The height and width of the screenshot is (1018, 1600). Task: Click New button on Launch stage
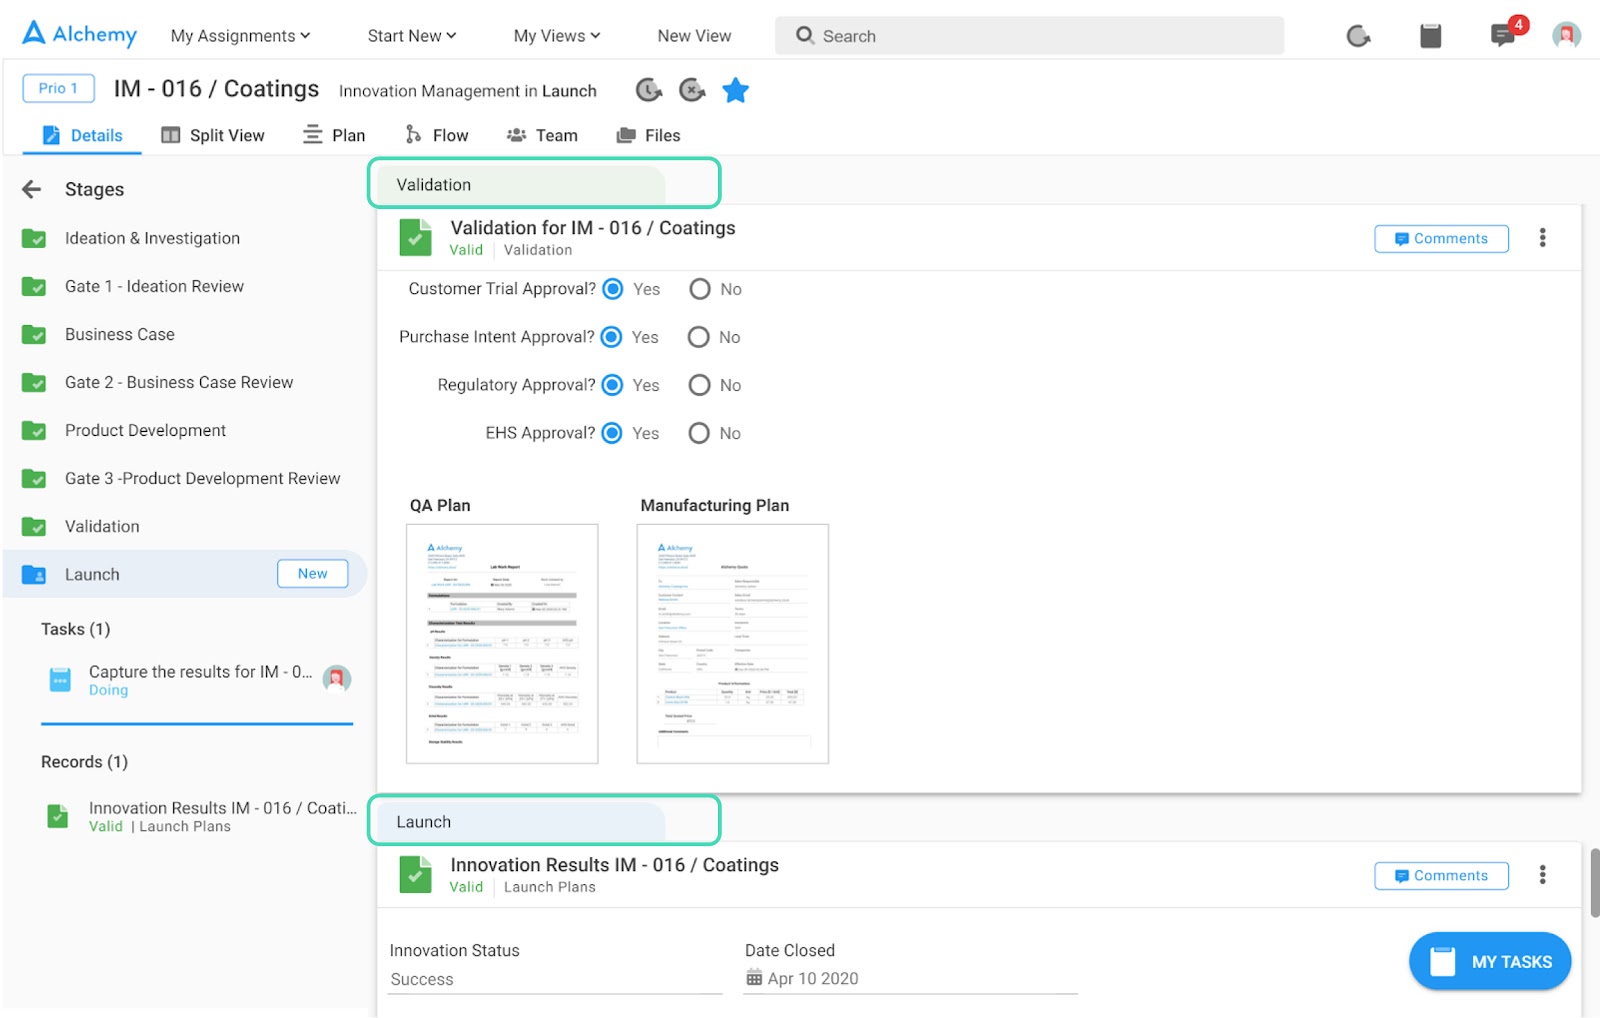[312, 573]
